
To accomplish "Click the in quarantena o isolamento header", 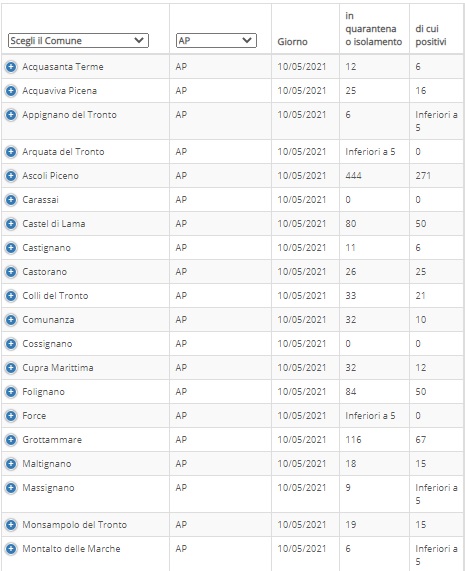I will pos(374,29).
